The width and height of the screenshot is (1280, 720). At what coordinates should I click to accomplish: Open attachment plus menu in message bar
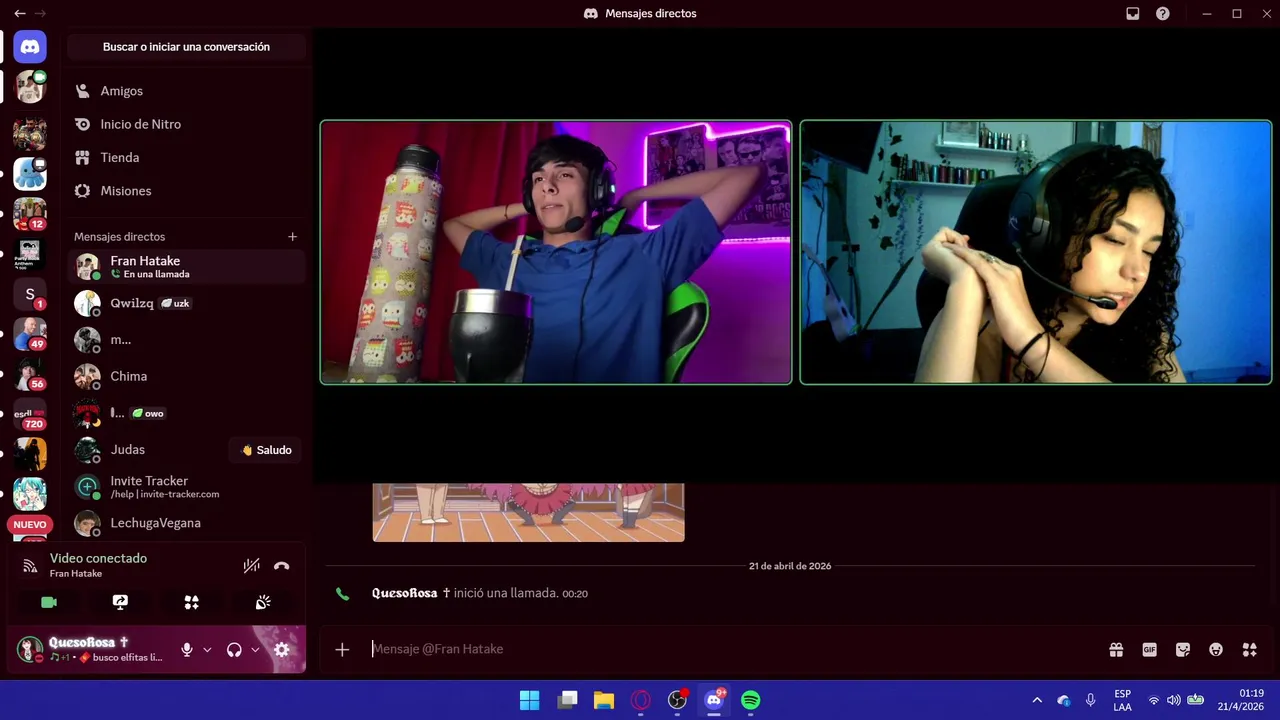click(342, 650)
